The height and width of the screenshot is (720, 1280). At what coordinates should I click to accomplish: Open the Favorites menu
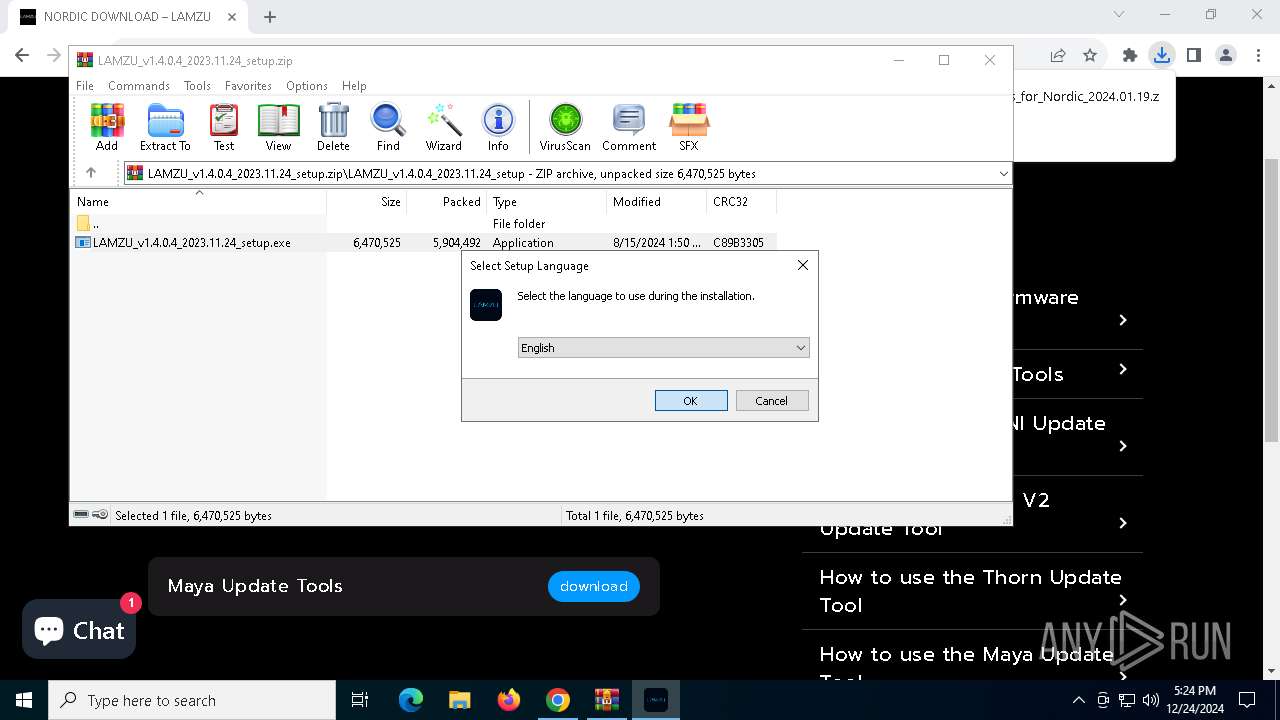tap(248, 86)
